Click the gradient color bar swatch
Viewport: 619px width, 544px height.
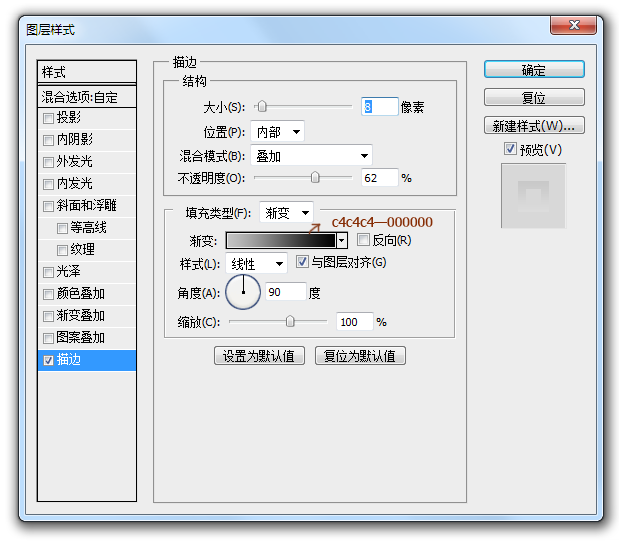(x=280, y=241)
